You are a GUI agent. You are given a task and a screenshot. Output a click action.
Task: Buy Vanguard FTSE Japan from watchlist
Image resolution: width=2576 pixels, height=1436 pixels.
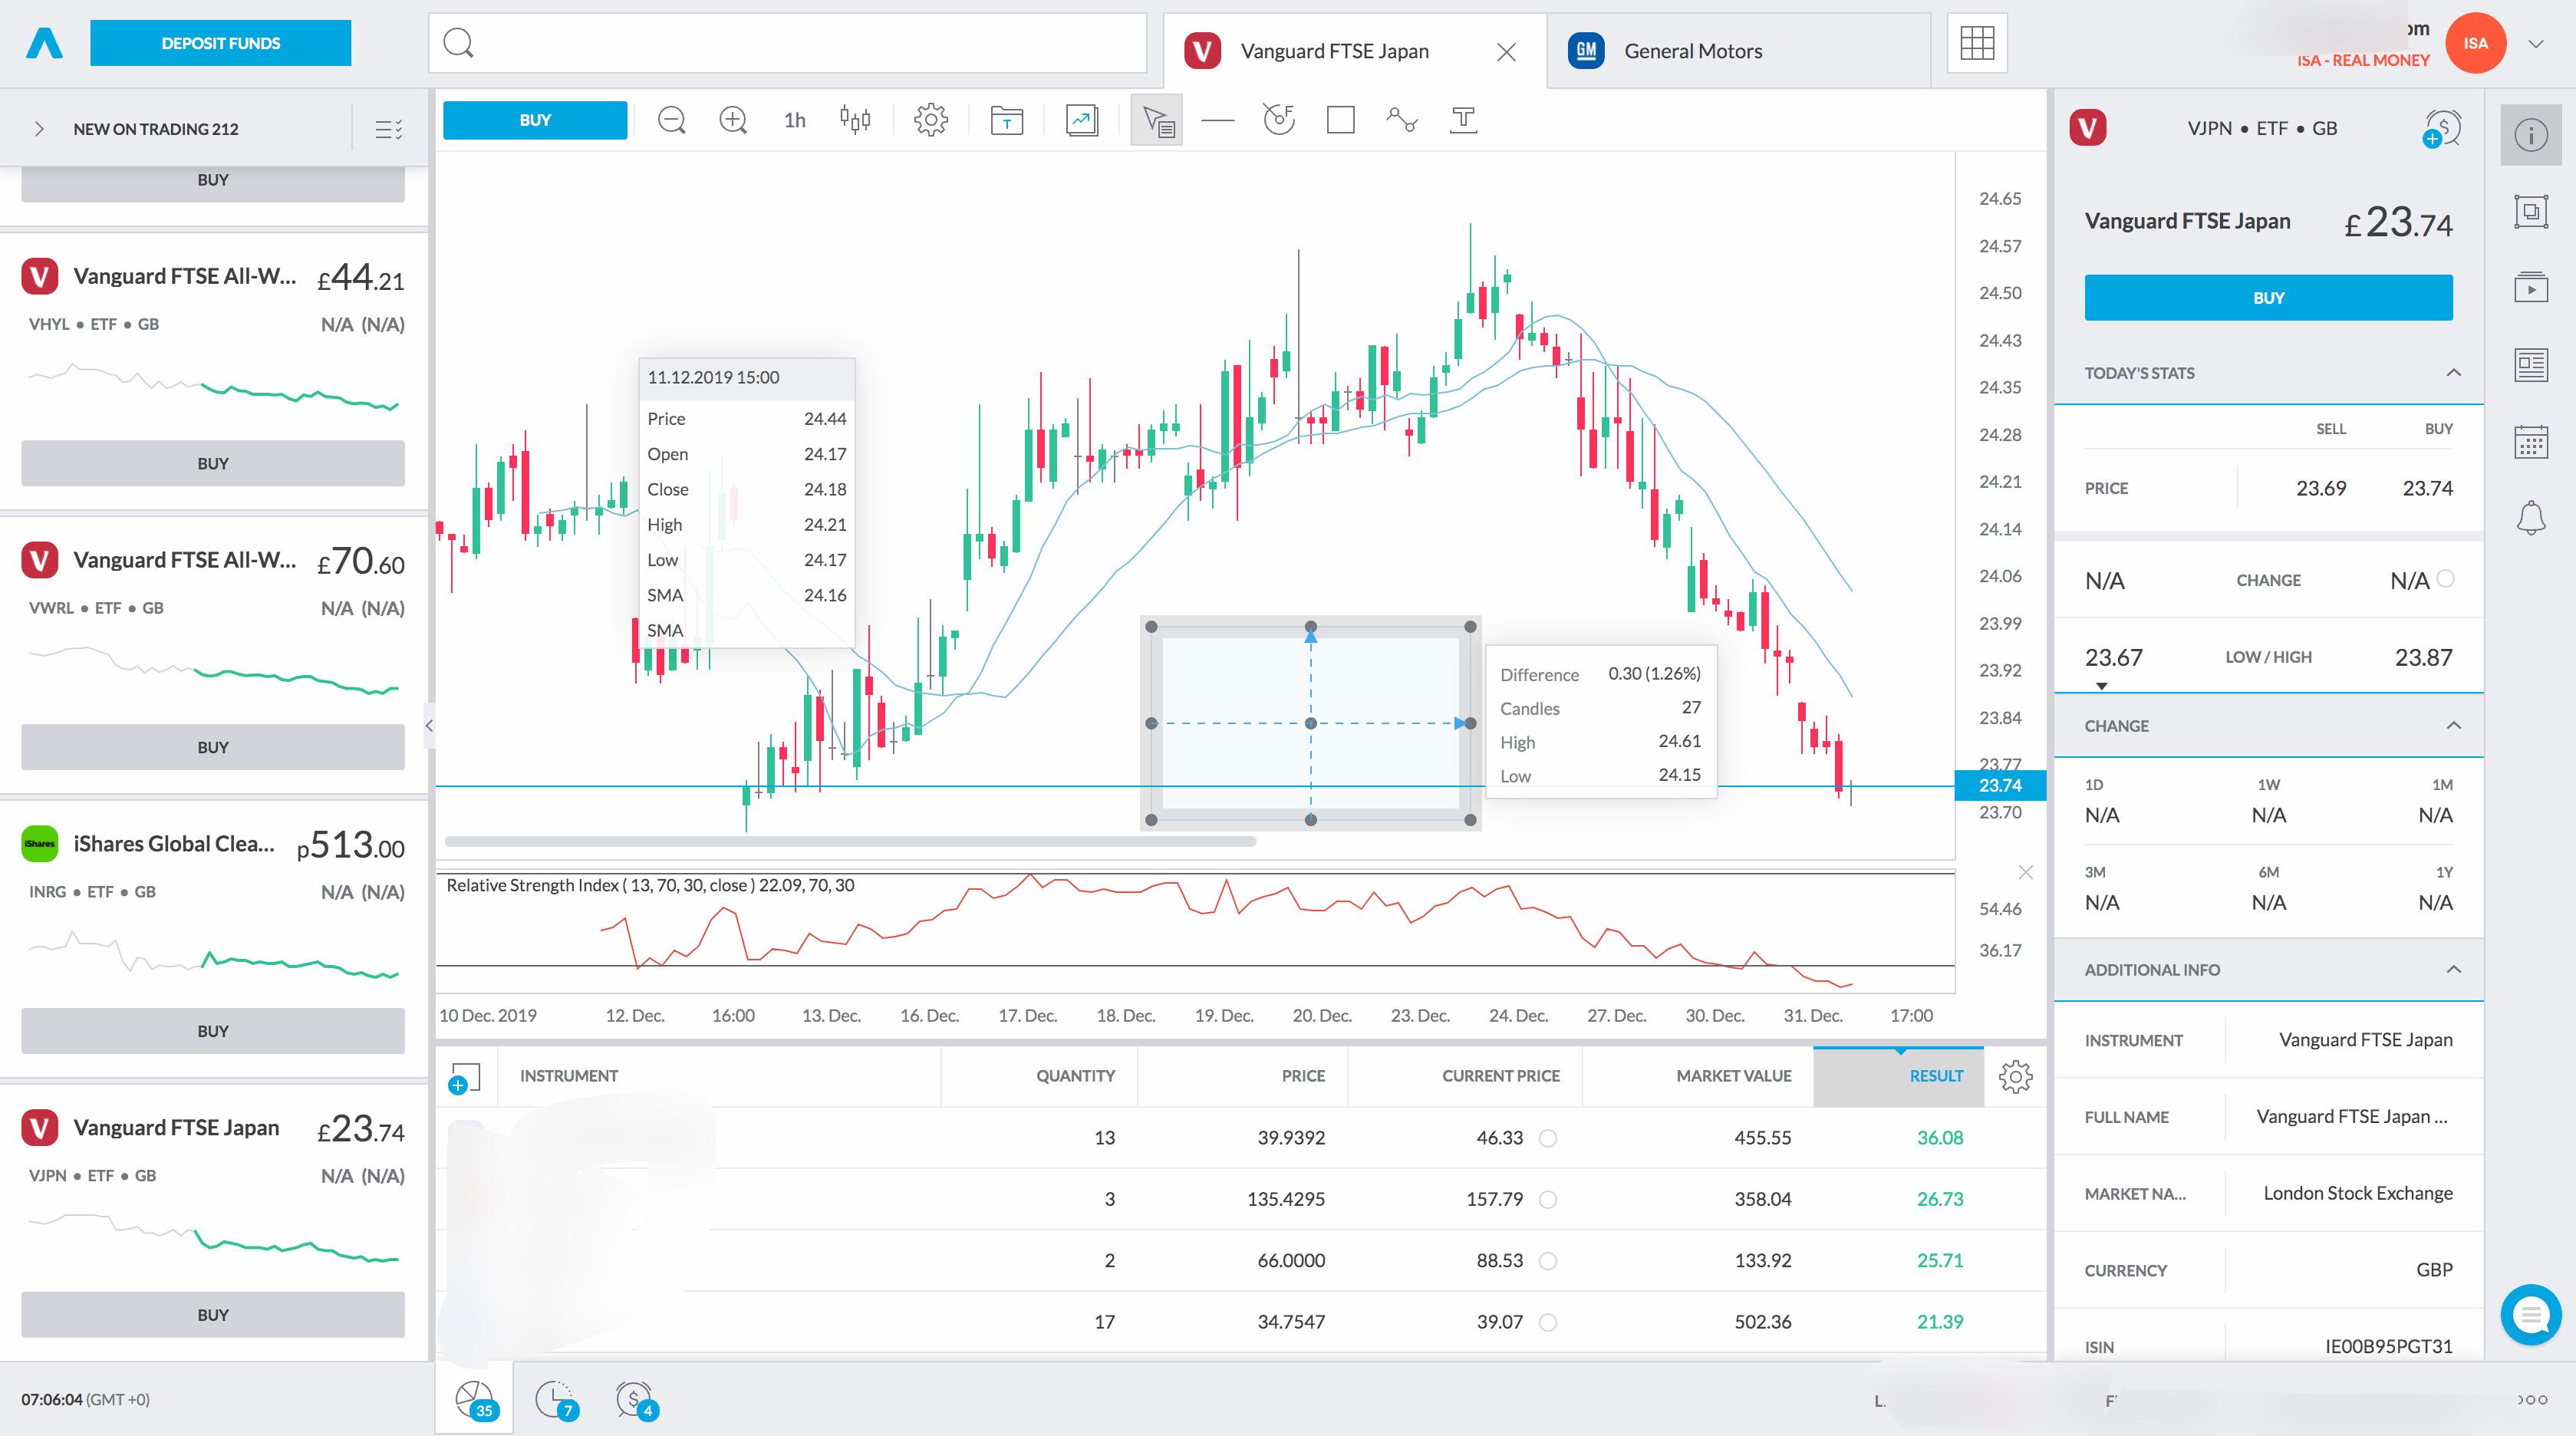tap(213, 1315)
